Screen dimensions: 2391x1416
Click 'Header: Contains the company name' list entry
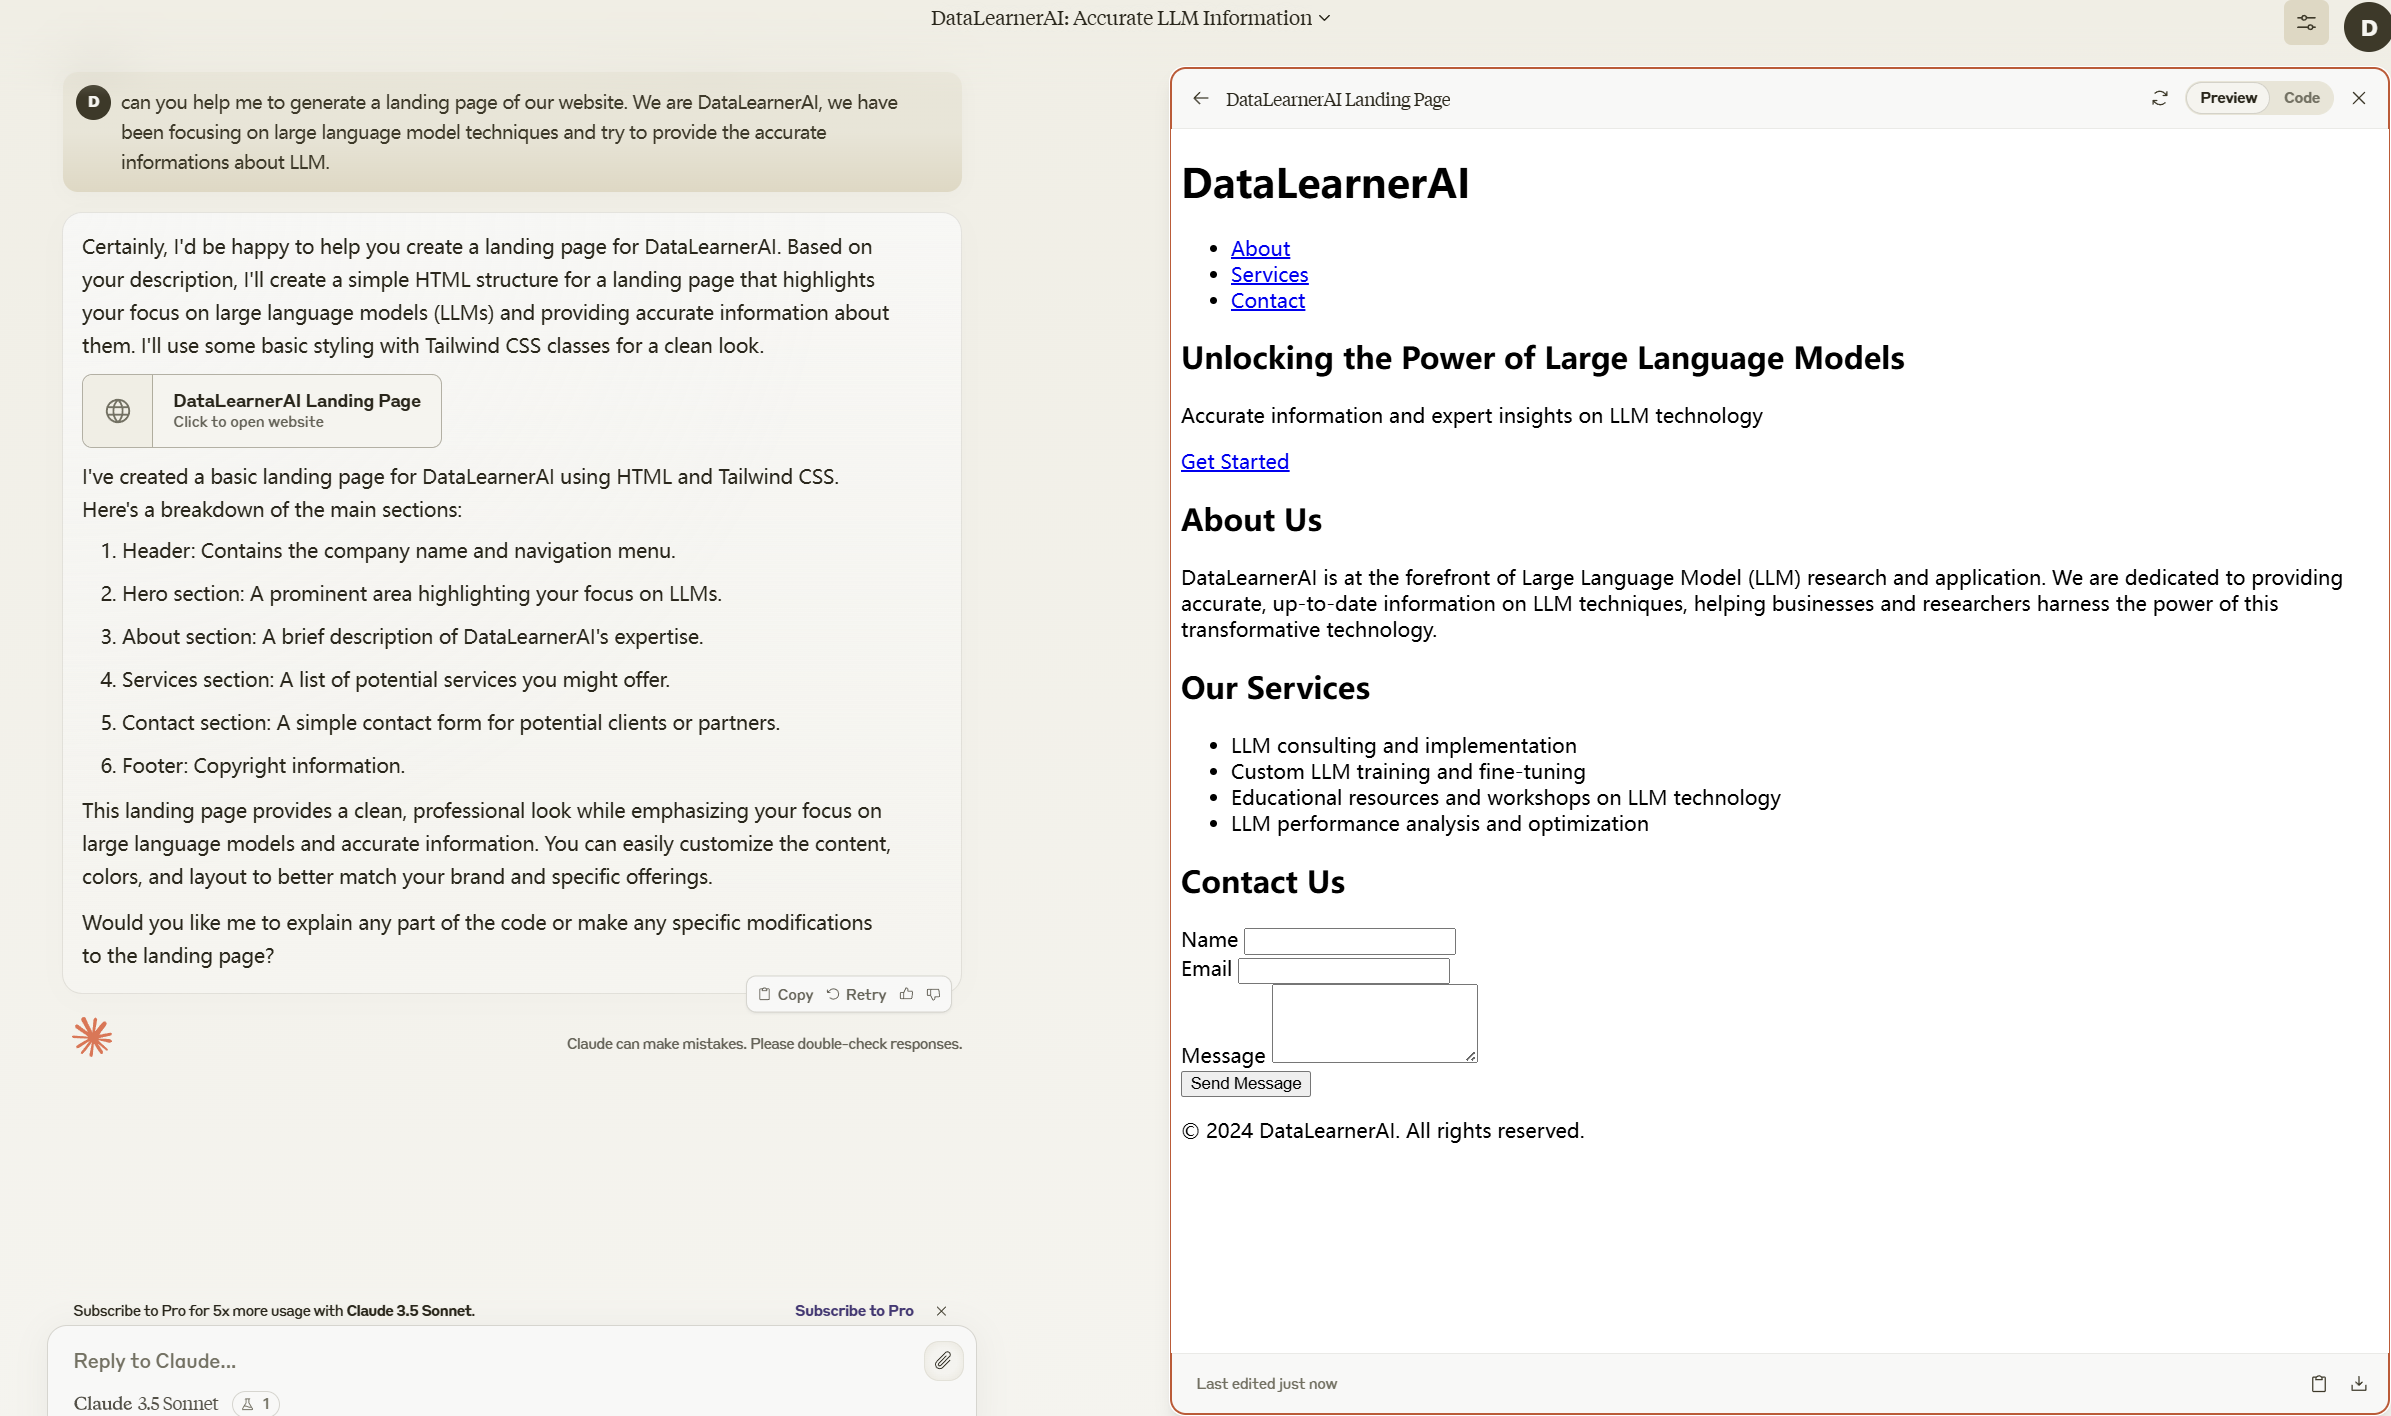398,550
